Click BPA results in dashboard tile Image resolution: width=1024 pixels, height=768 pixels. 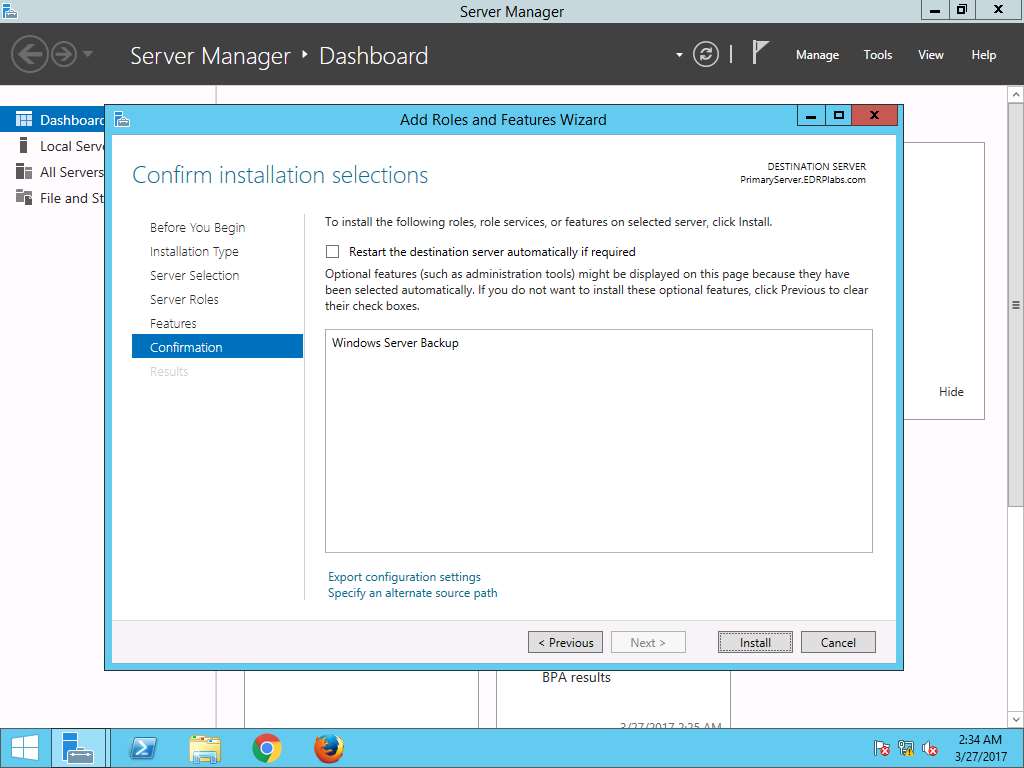point(576,677)
